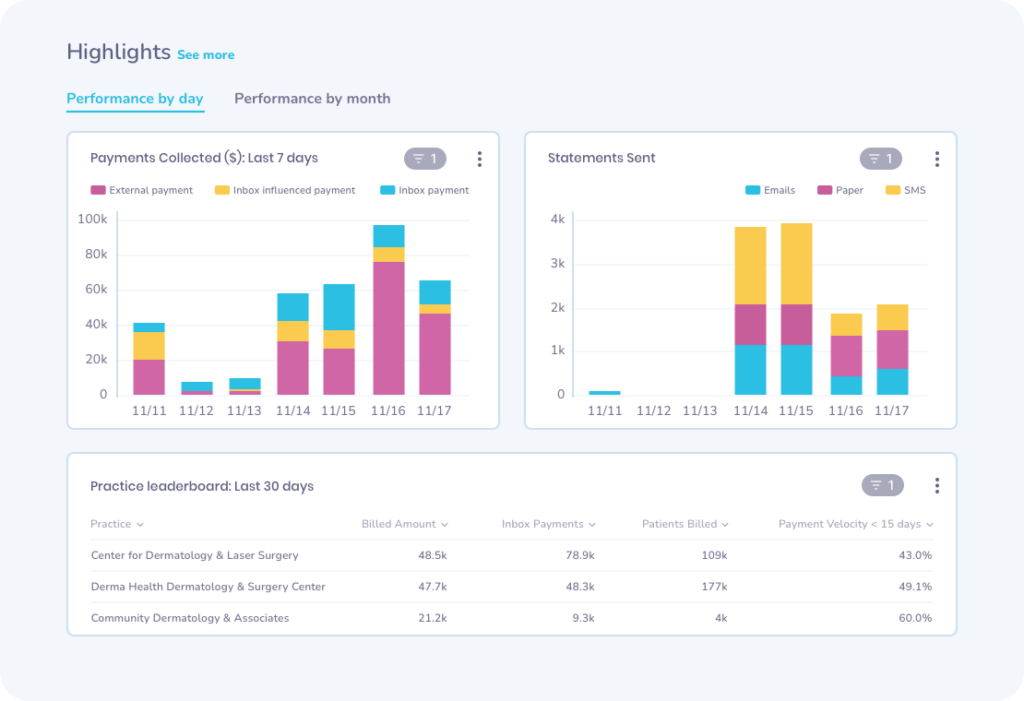Screen dimensions: 1024x701
Task: Open the Payments Collected filter chip
Action: pyautogui.click(x=424, y=158)
